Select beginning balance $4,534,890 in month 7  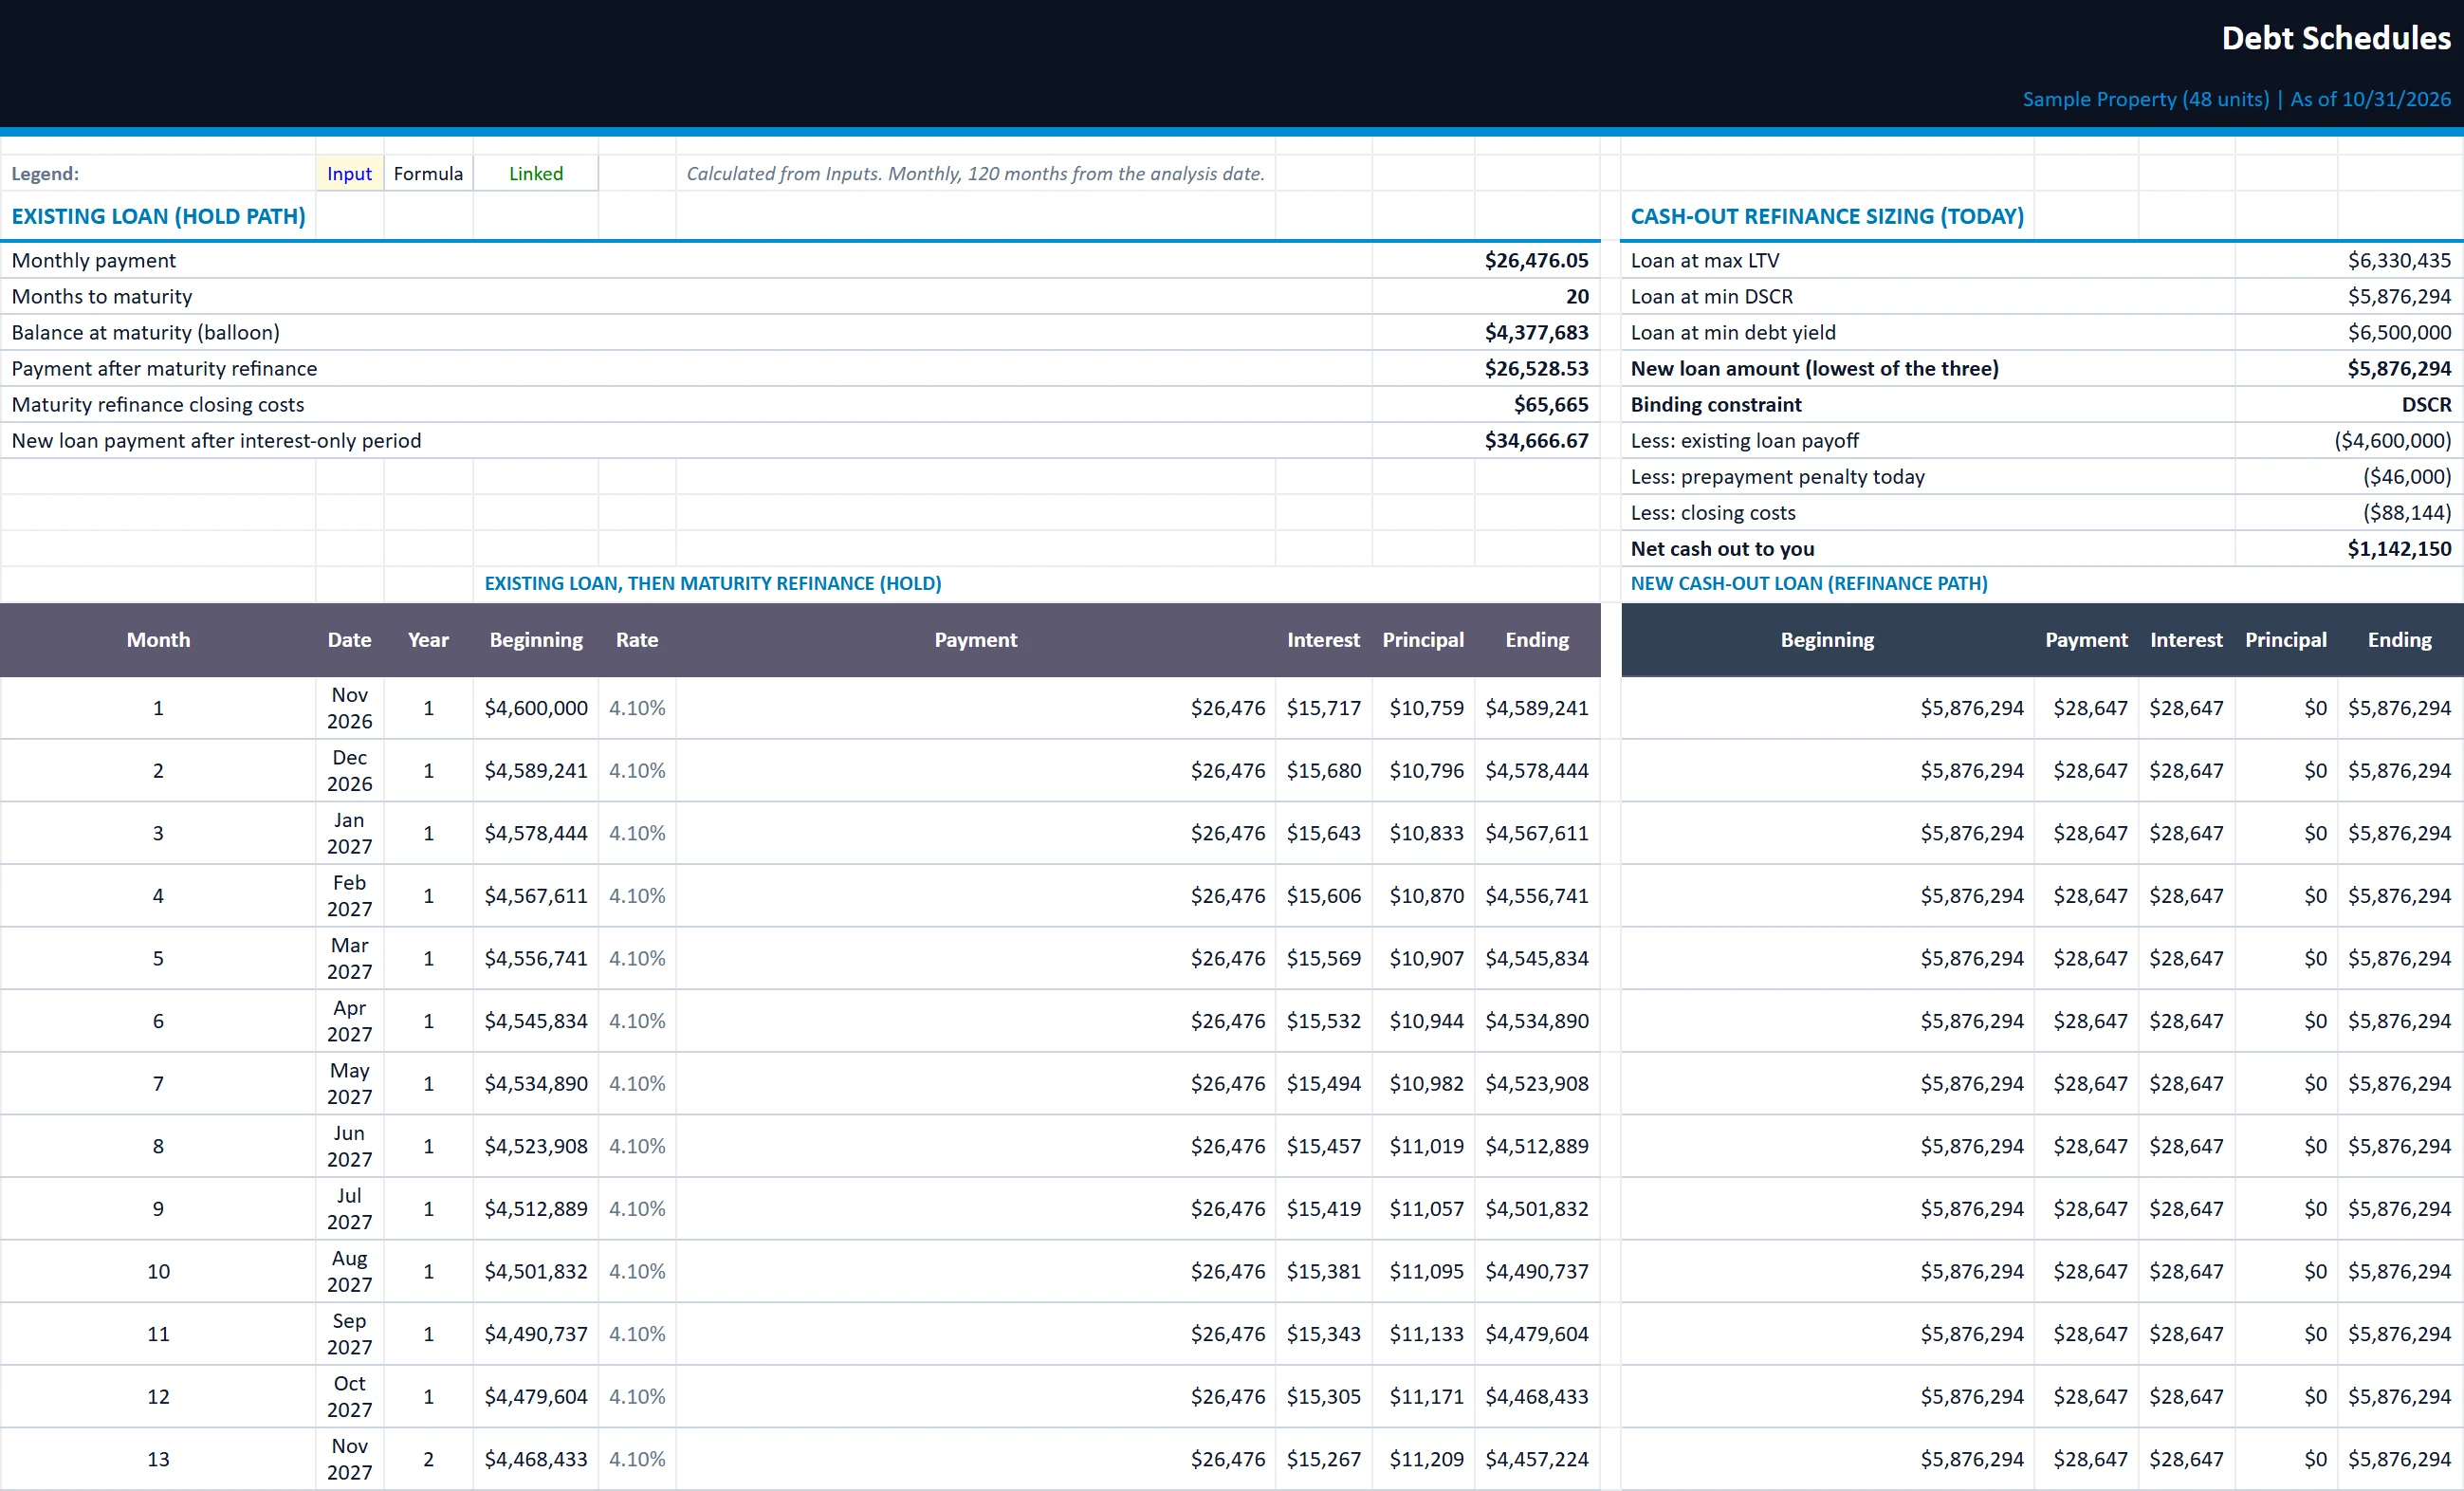[x=536, y=1084]
